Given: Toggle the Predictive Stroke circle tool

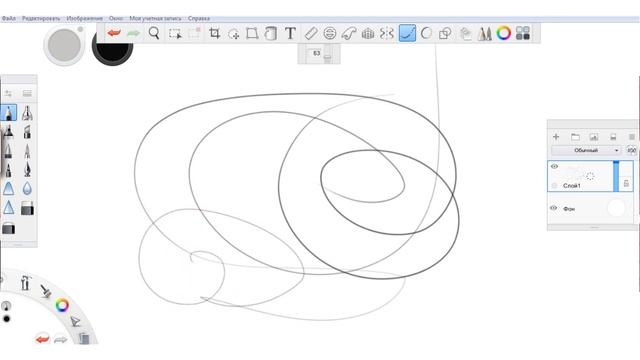Looking at the screenshot, I should point(426,33).
